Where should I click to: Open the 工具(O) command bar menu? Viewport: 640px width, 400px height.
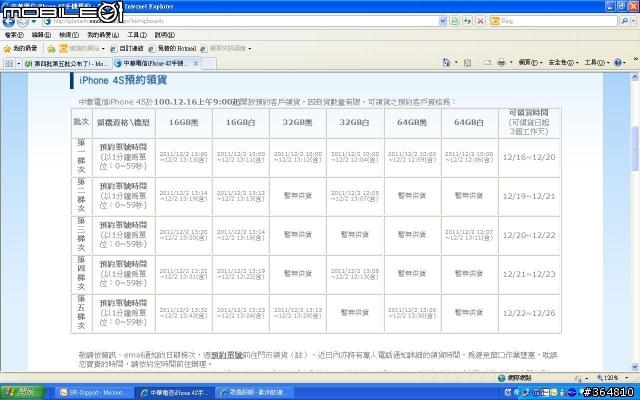596,62
